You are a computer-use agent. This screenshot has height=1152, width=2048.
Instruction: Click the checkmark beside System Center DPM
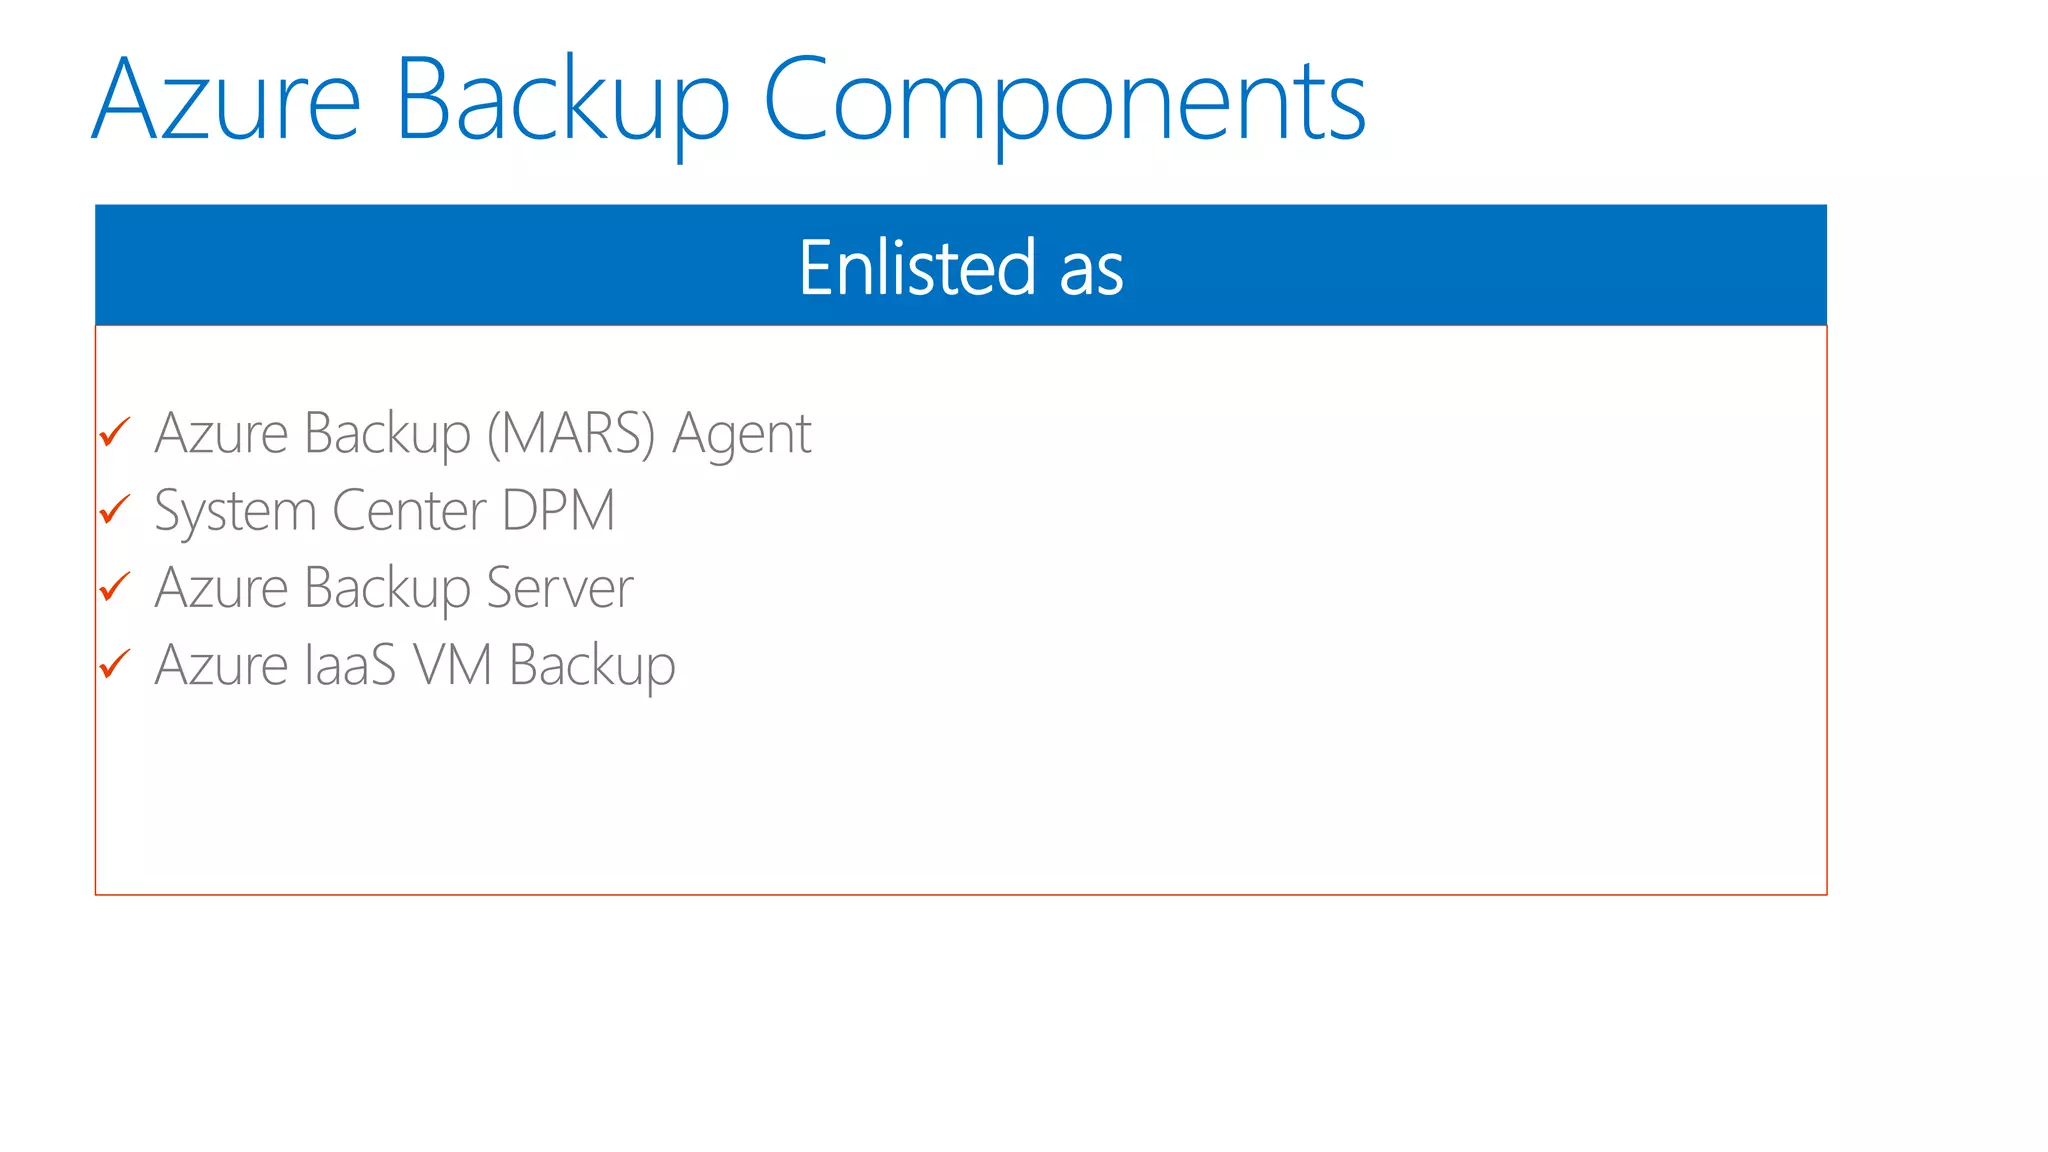pyautogui.click(x=115, y=510)
